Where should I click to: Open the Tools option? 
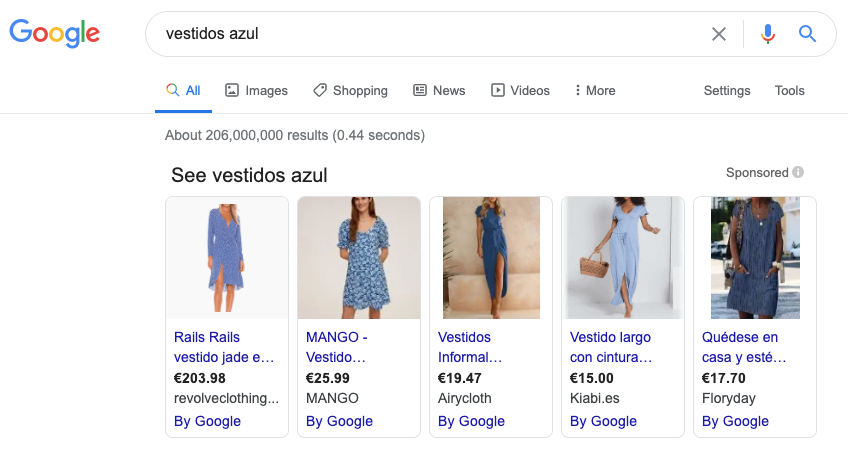coord(790,90)
